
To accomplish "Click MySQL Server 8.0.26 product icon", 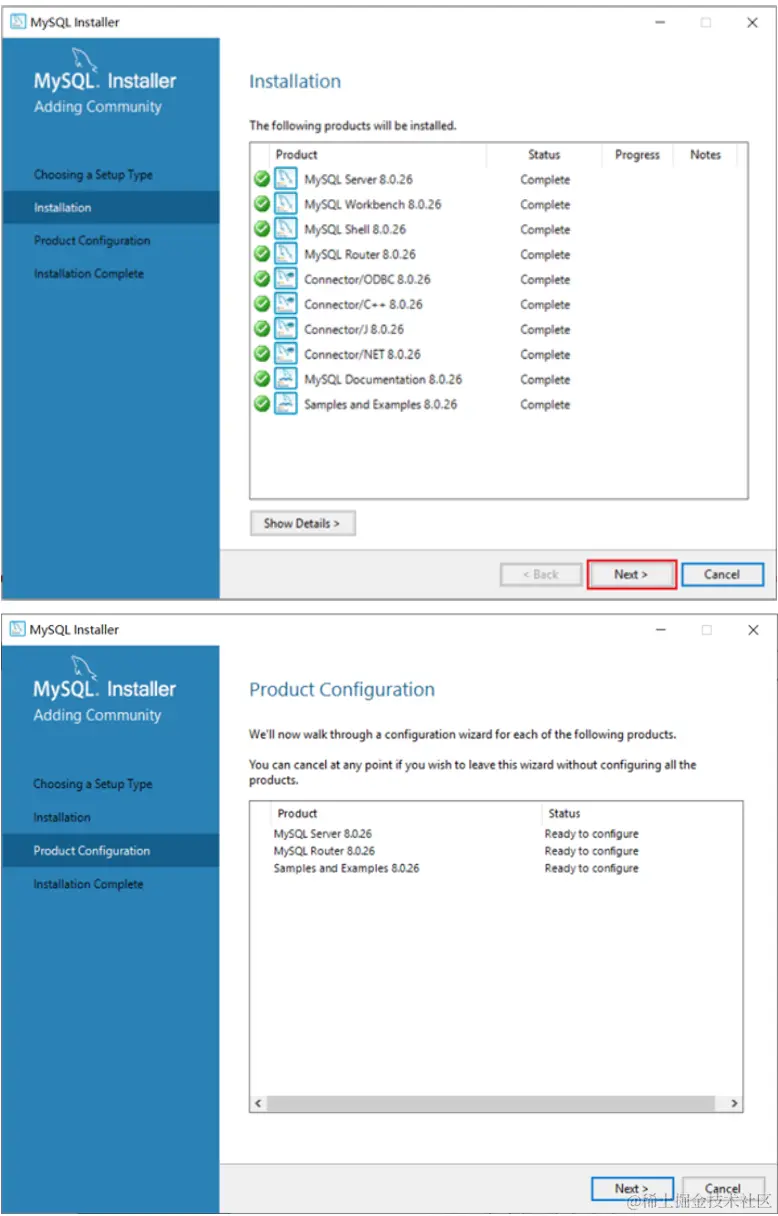I will 286,179.
